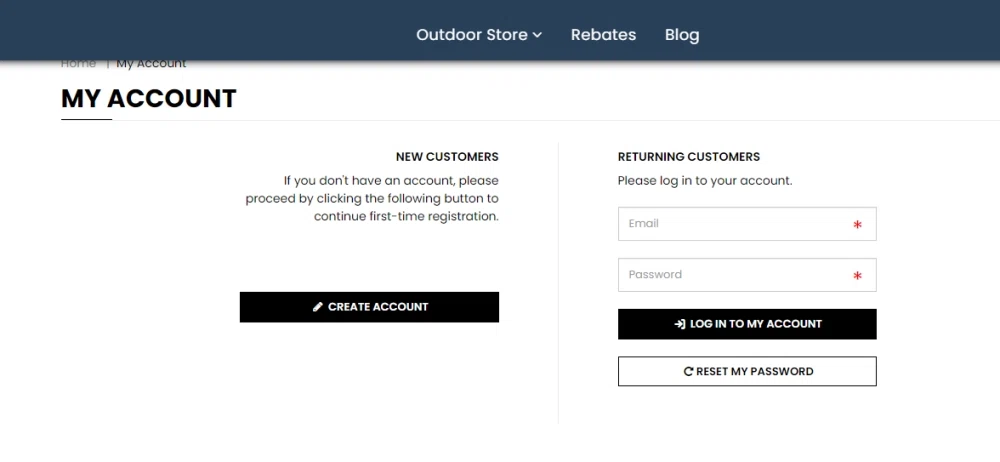Click the 'Please log in to your account.' text
1000x462 pixels.
[705, 181]
